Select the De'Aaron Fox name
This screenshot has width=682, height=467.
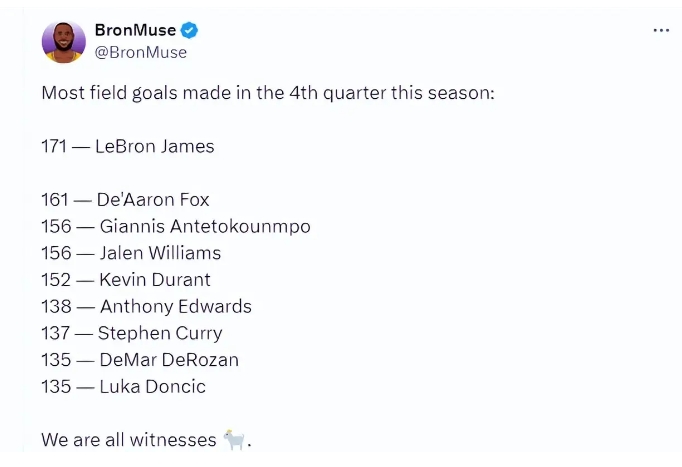153,200
